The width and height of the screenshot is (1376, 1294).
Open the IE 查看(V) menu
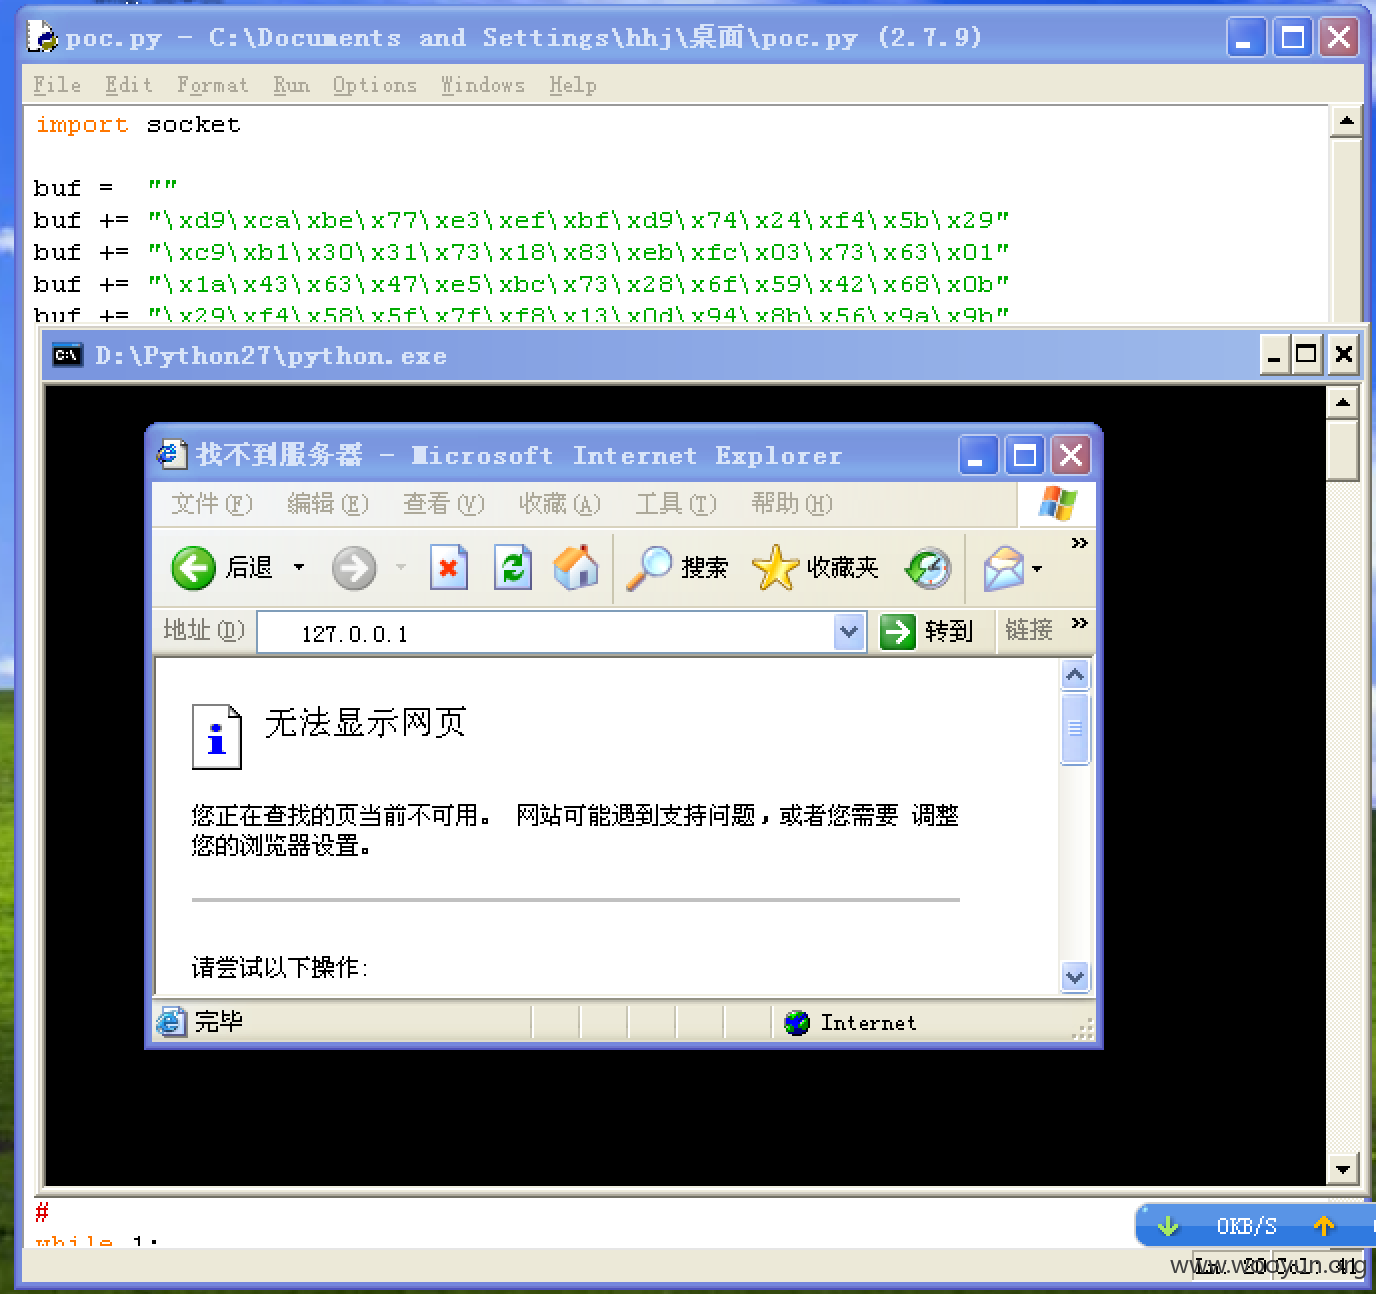pos(444,503)
